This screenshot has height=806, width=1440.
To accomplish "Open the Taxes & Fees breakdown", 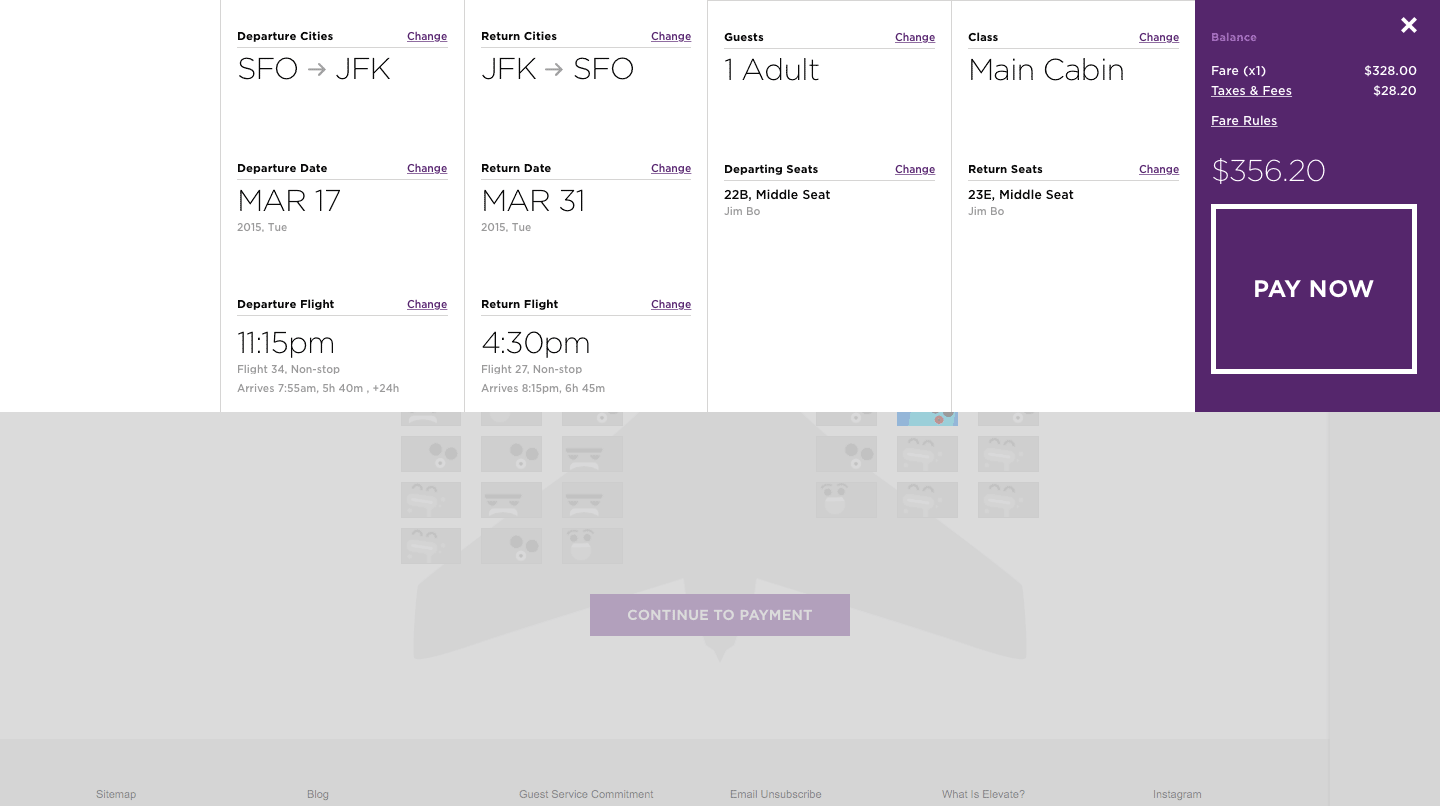I will coord(1251,91).
